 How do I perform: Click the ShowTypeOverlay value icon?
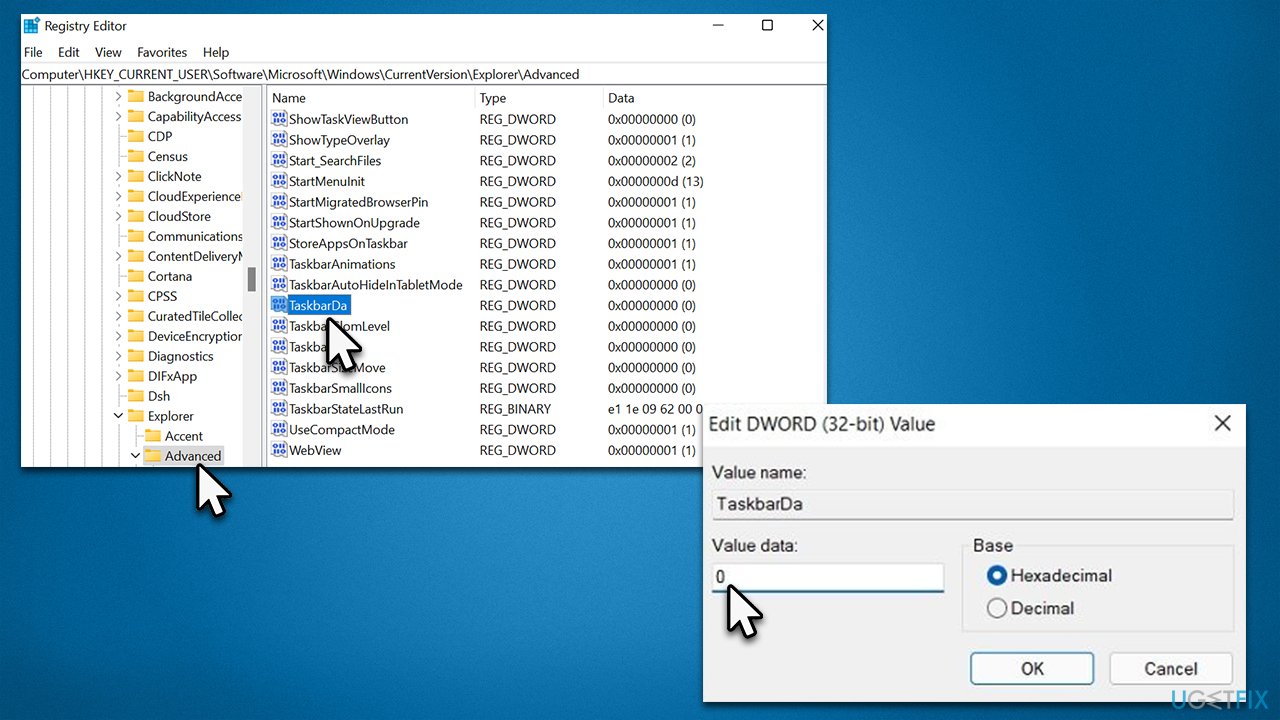click(279, 140)
